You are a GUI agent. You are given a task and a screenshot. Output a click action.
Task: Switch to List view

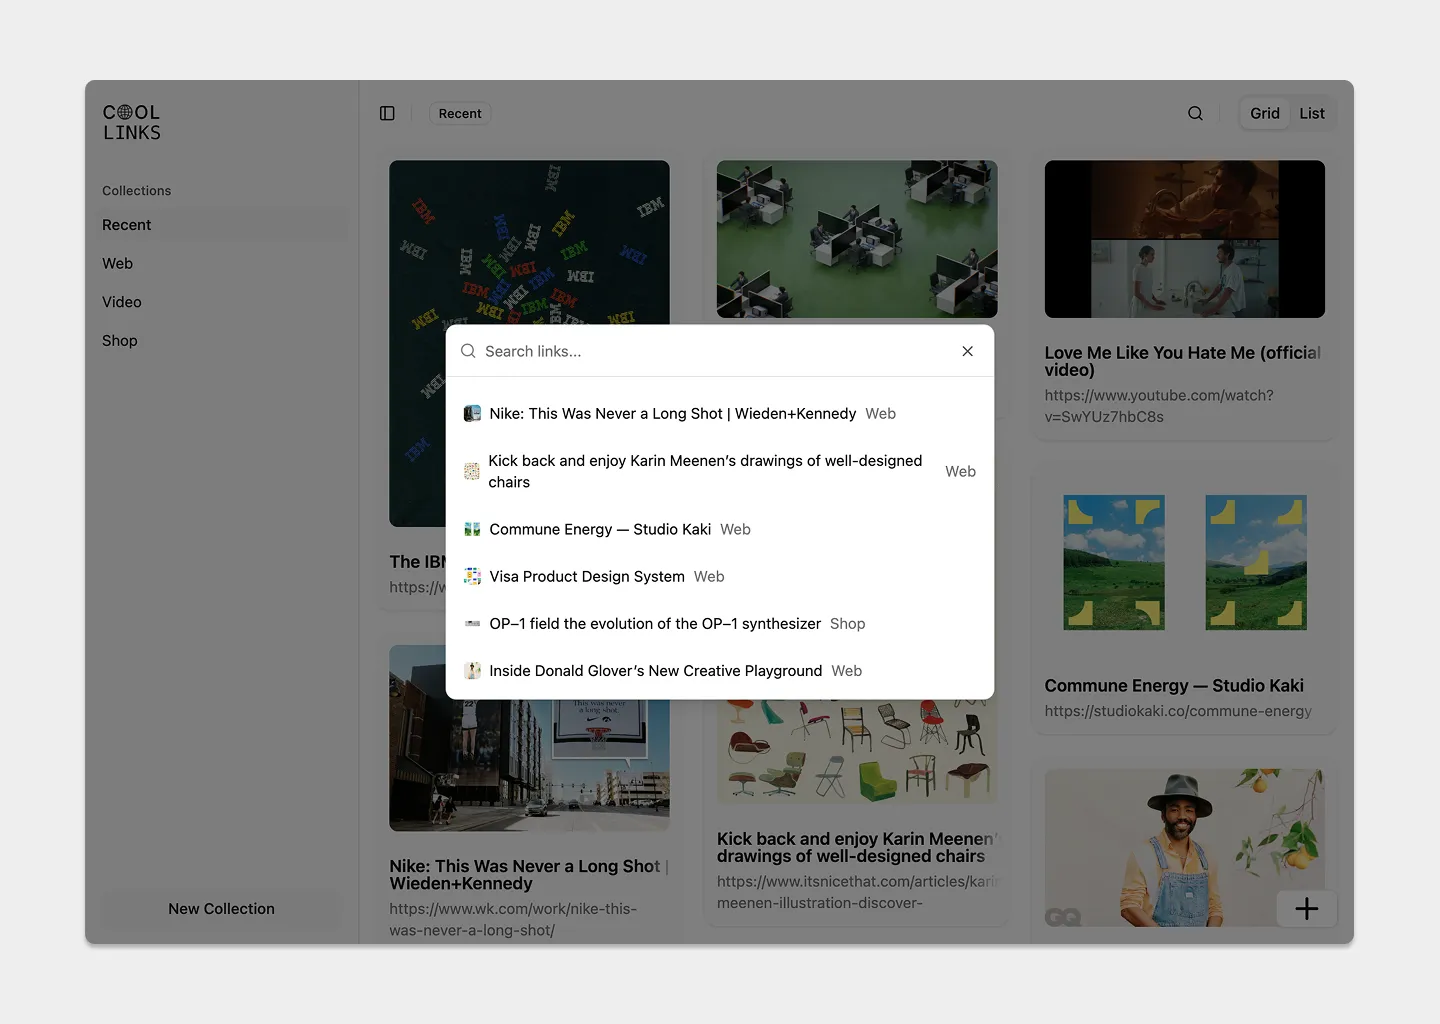(1312, 113)
